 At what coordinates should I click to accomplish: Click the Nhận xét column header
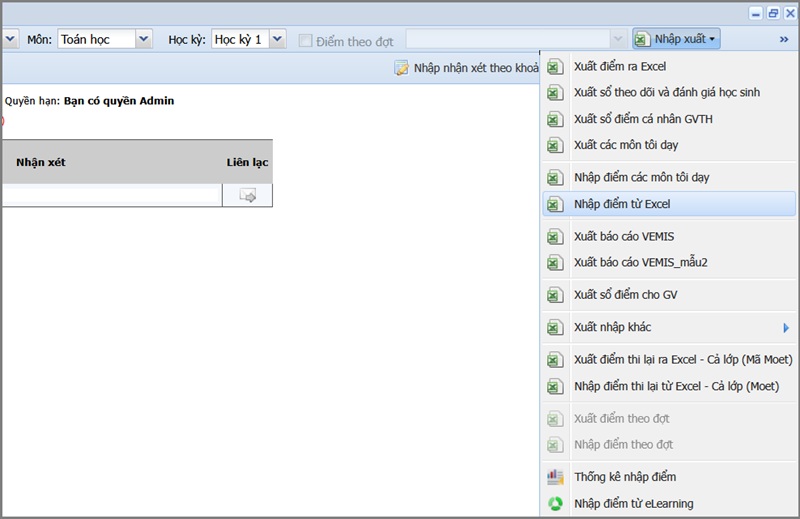41,162
